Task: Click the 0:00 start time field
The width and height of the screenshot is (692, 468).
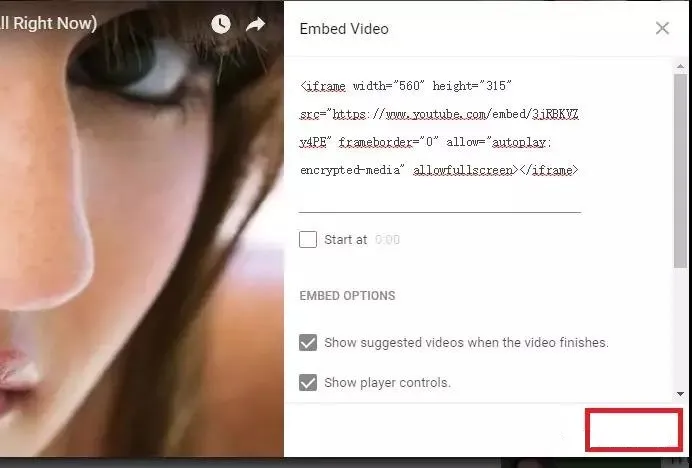Action: (387, 240)
